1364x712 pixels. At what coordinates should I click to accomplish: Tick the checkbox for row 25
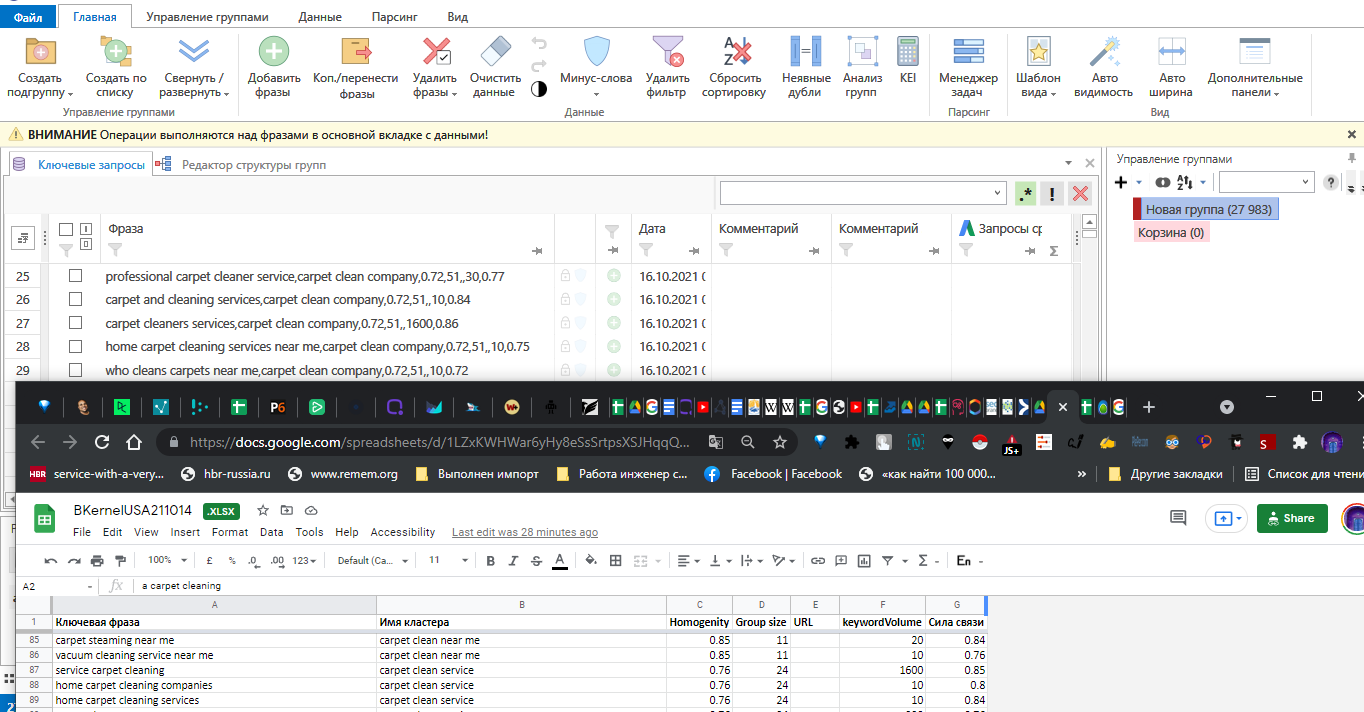tap(75, 276)
